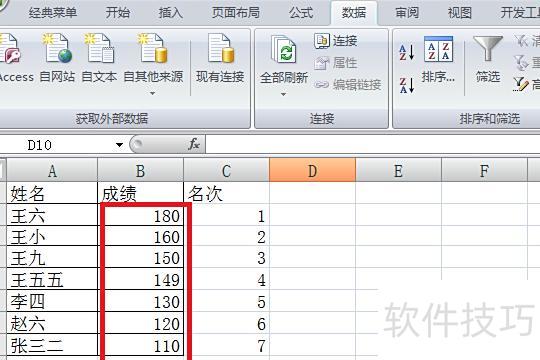Select cell containing 王九
Screen dimensions: 540x360
(x=52, y=257)
